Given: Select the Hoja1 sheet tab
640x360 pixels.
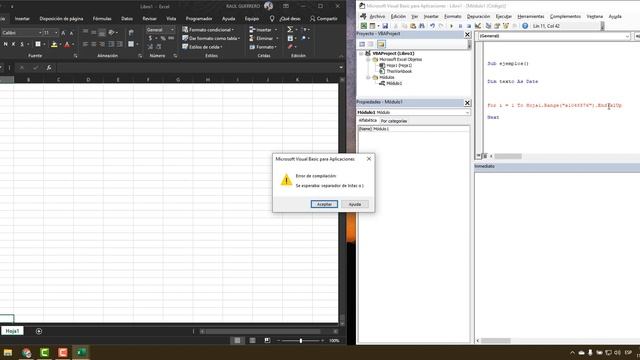Looking at the screenshot, I should pyautogui.click(x=12, y=331).
